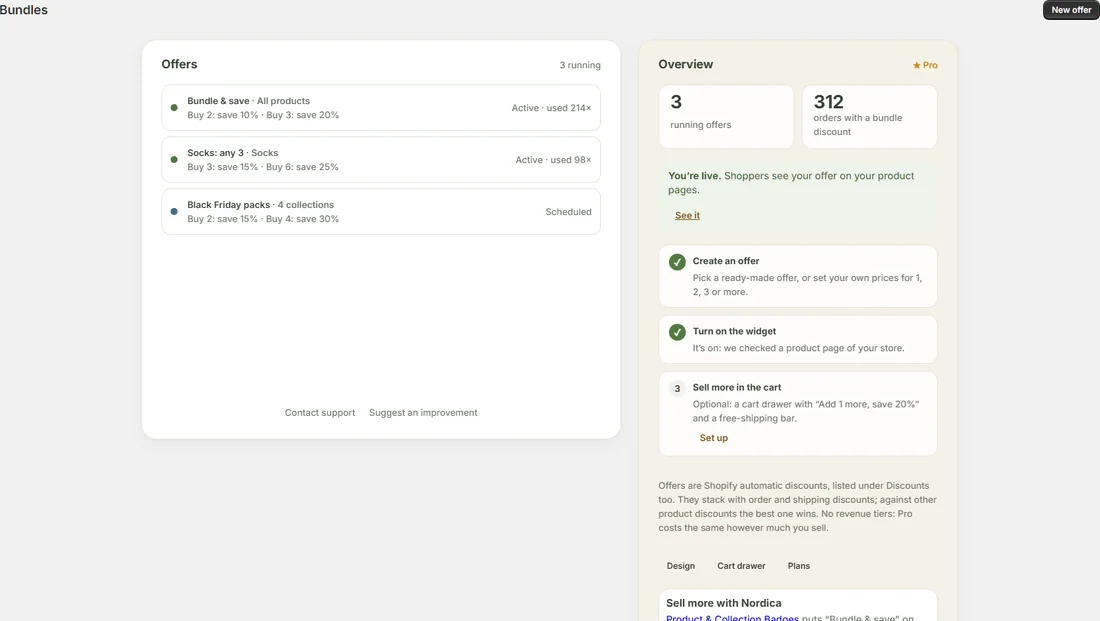Click the 312 orders with a bundle discount card

point(869,116)
